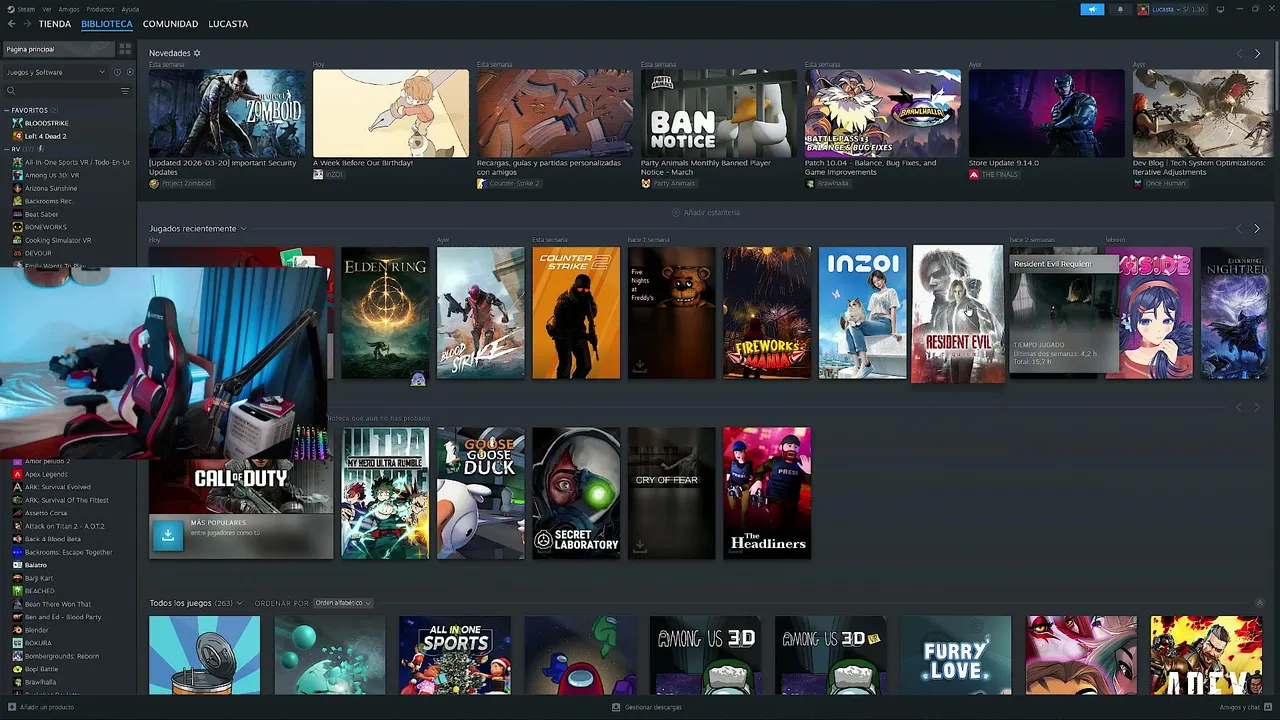Screen dimensions: 1280x720
Task: Click Añadir estantería to add a shelf
Action: point(706,212)
